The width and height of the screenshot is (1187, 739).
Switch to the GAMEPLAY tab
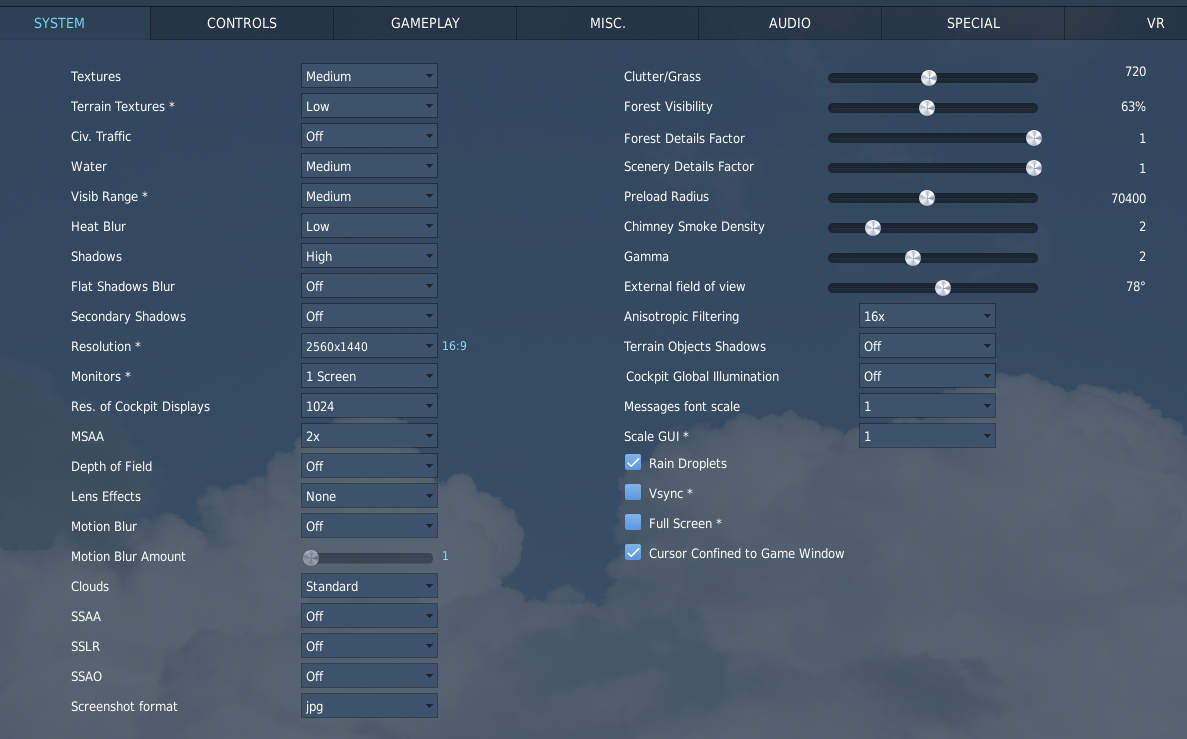click(x=425, y=23)
